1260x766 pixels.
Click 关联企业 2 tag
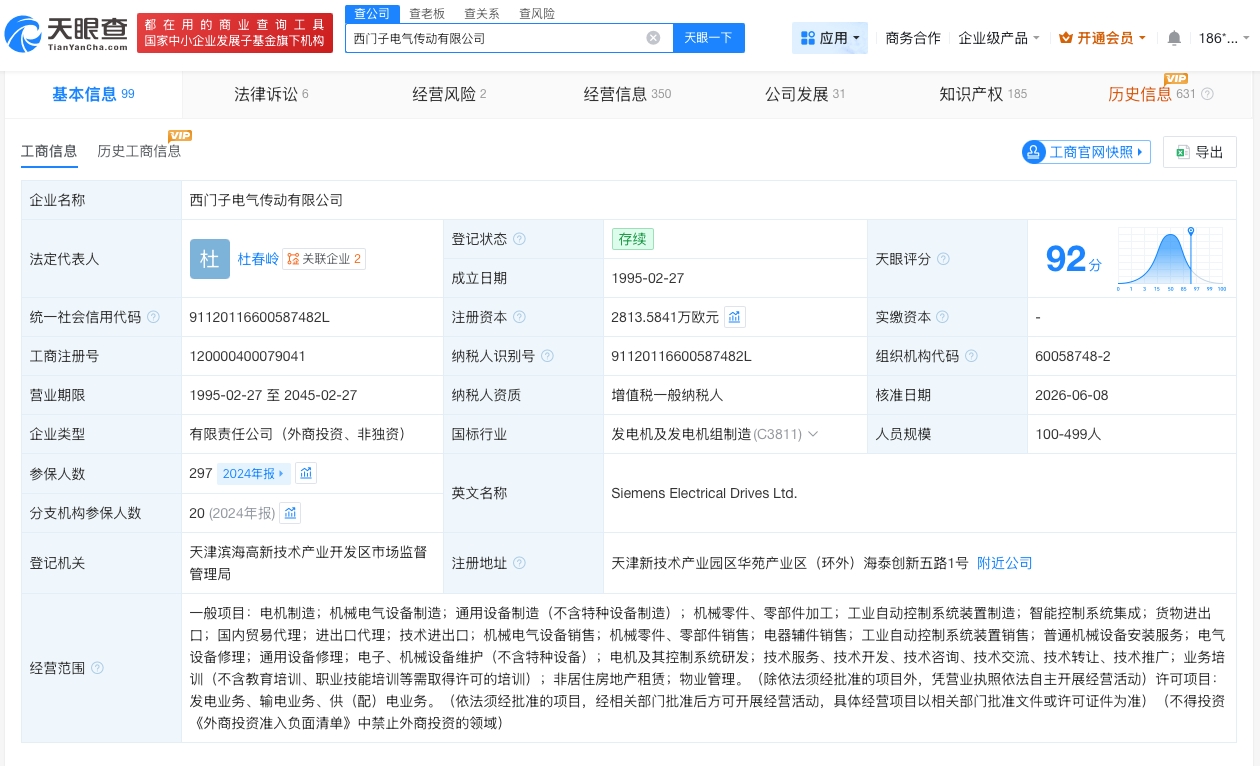[x=324, y=259]
